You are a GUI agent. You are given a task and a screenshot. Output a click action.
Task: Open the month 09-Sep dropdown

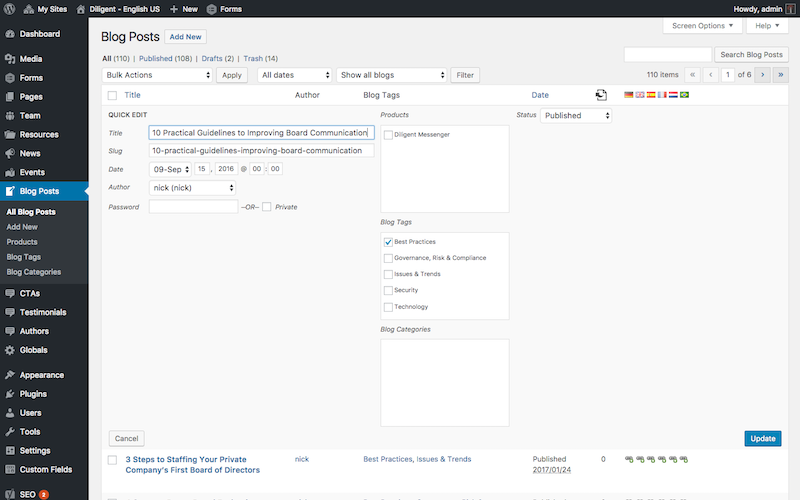tap(170, 169)
